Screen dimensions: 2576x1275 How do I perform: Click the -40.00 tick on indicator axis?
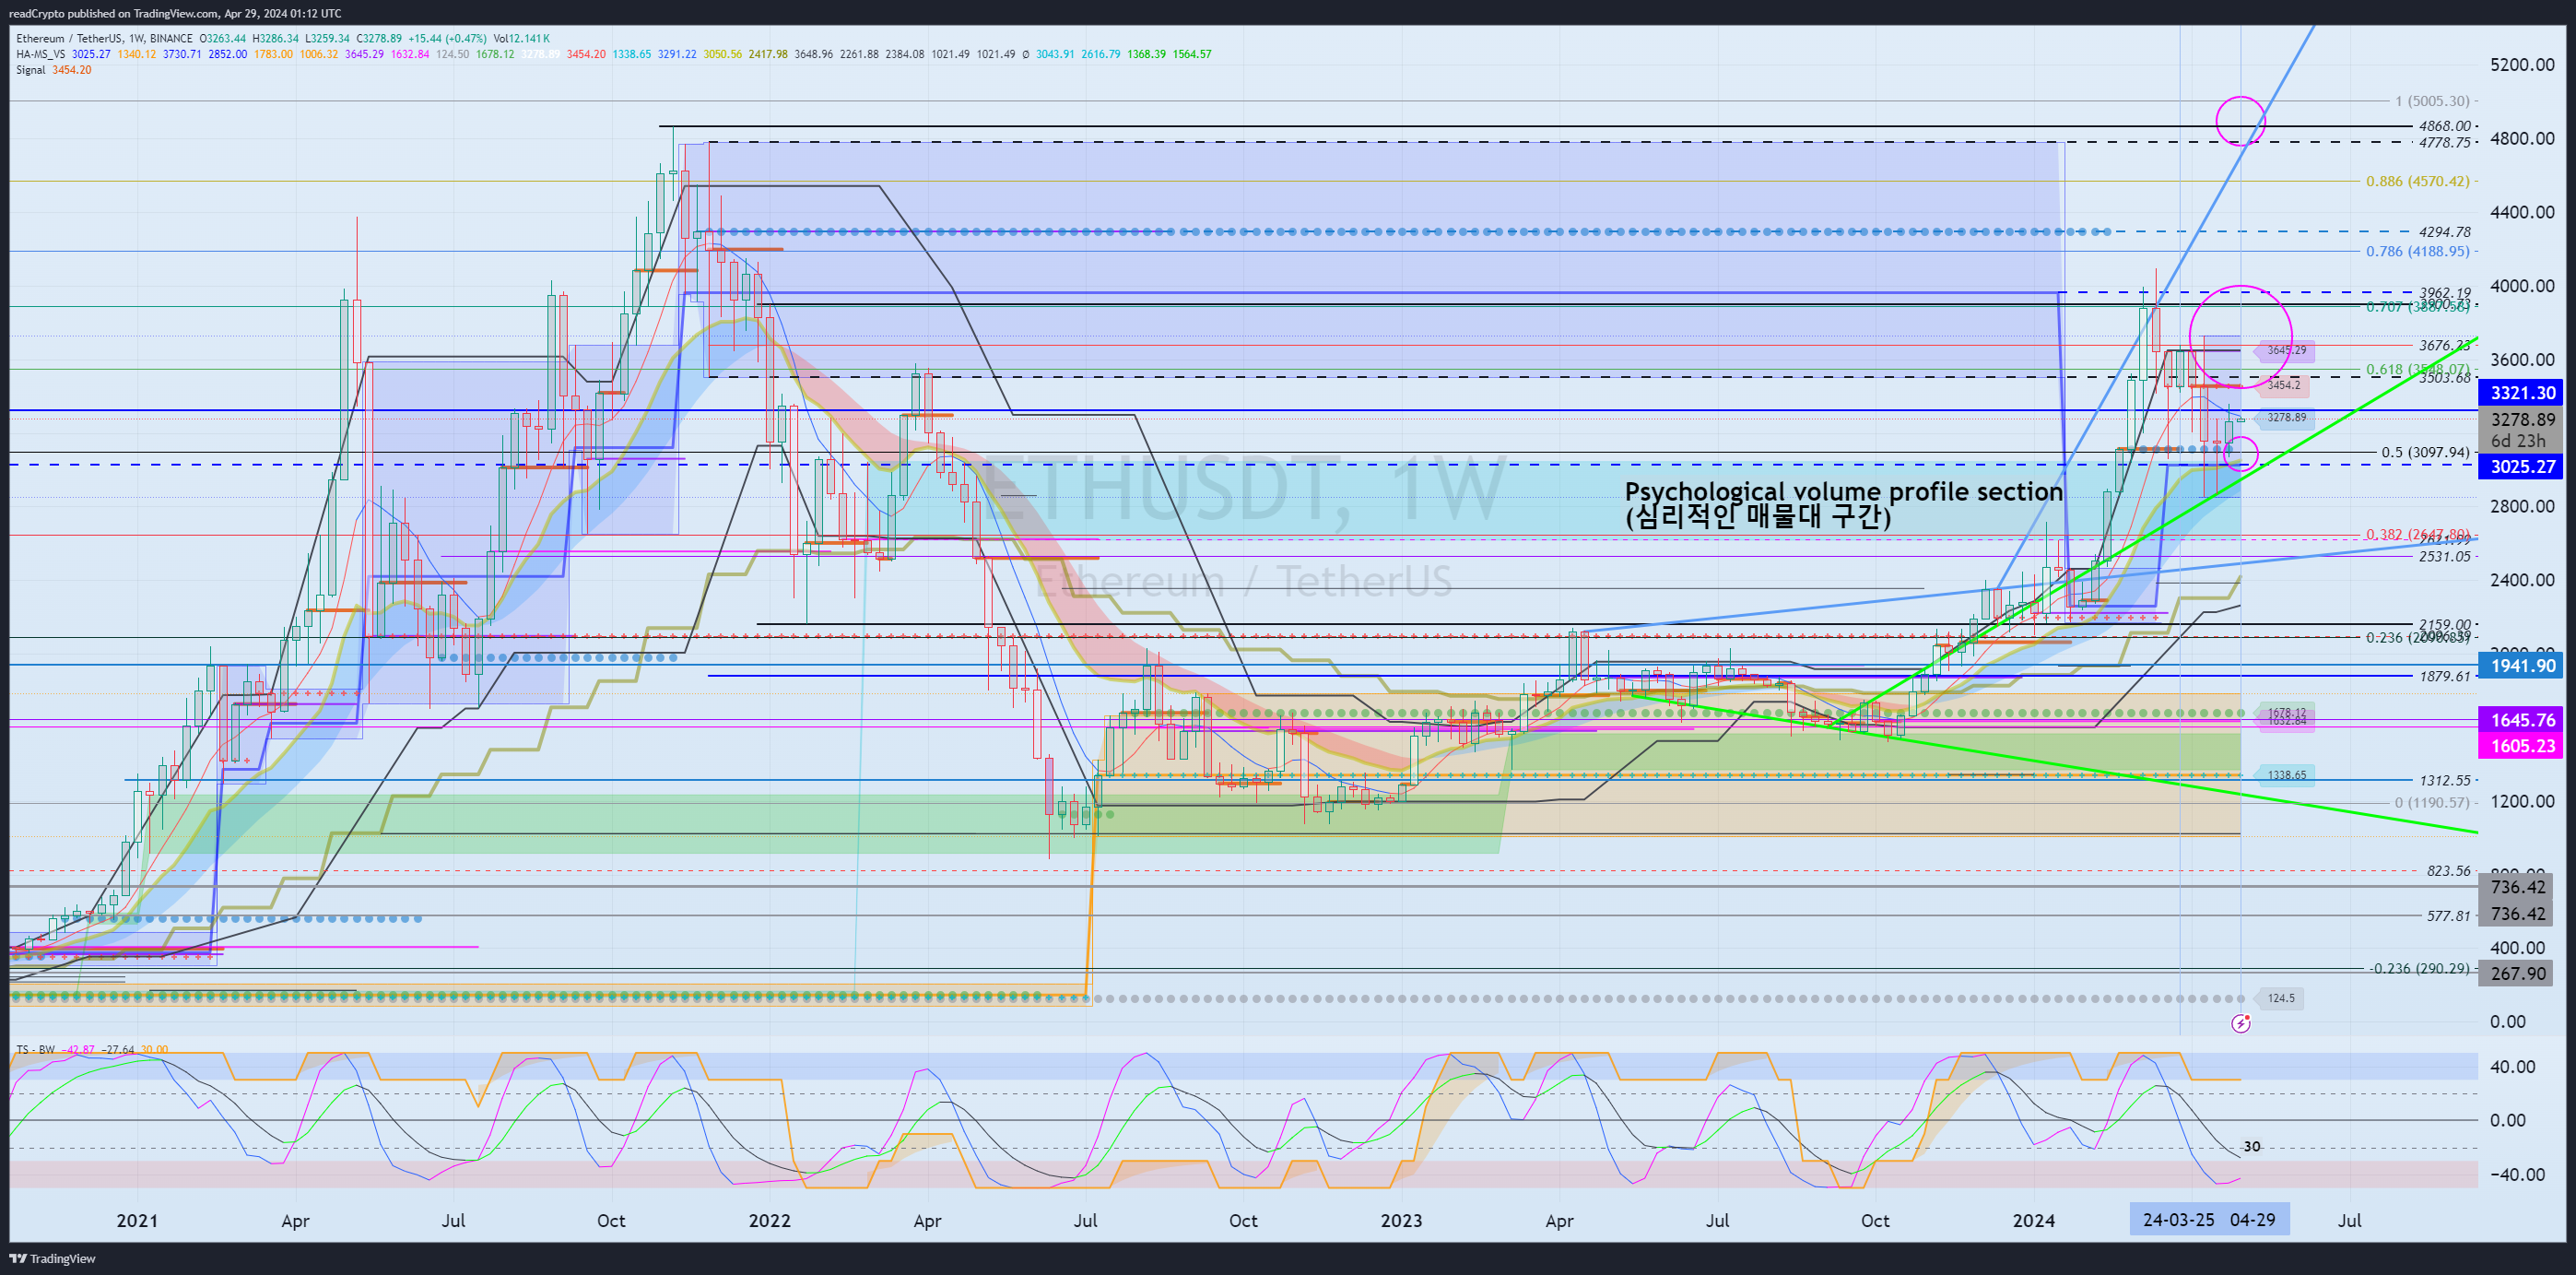click(x=2516, y=1174)
